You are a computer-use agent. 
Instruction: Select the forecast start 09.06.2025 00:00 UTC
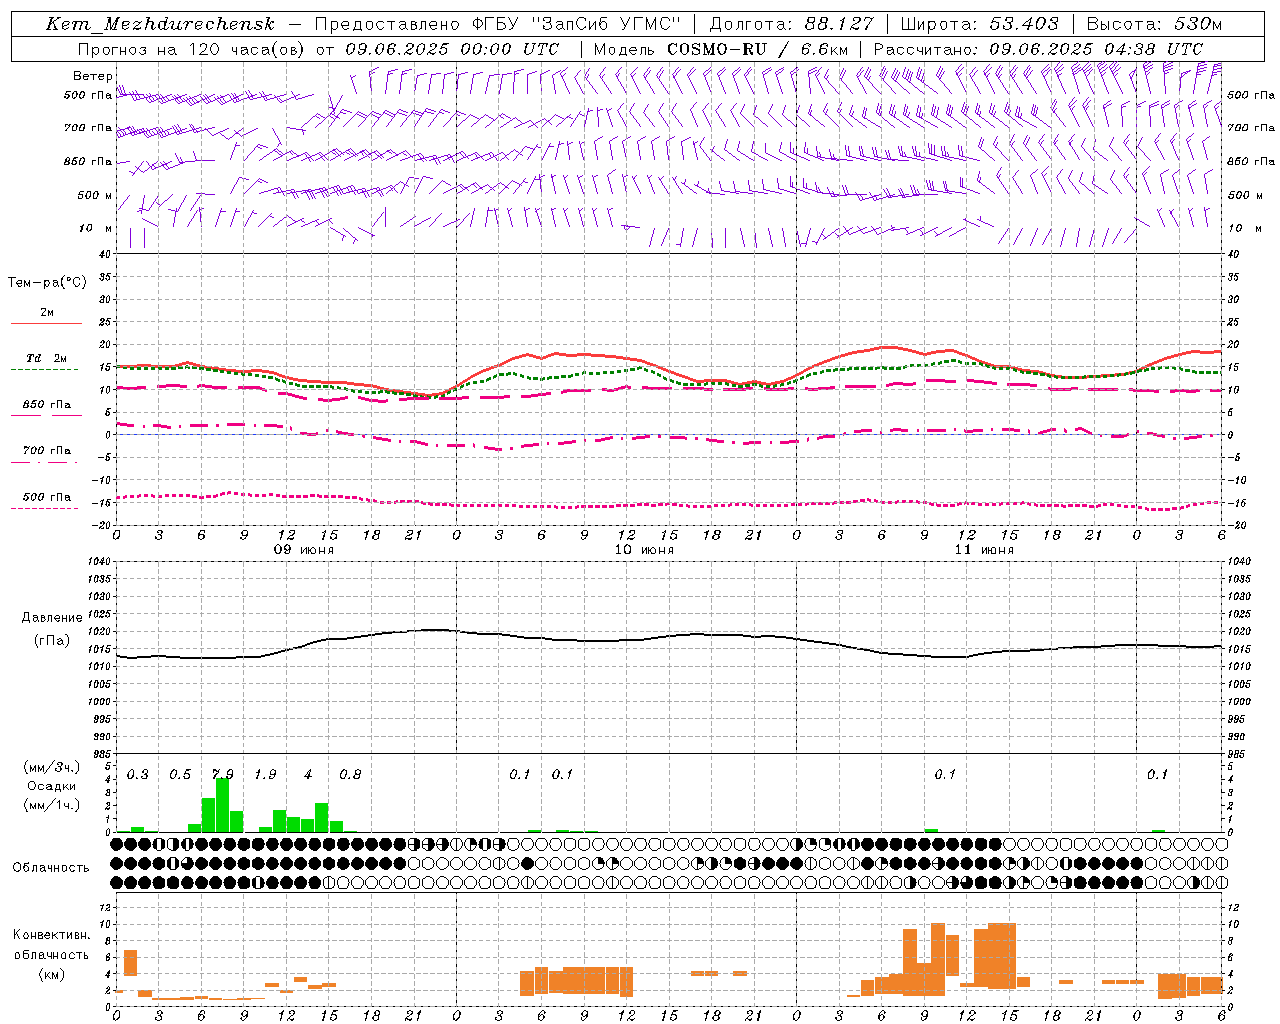452,49
